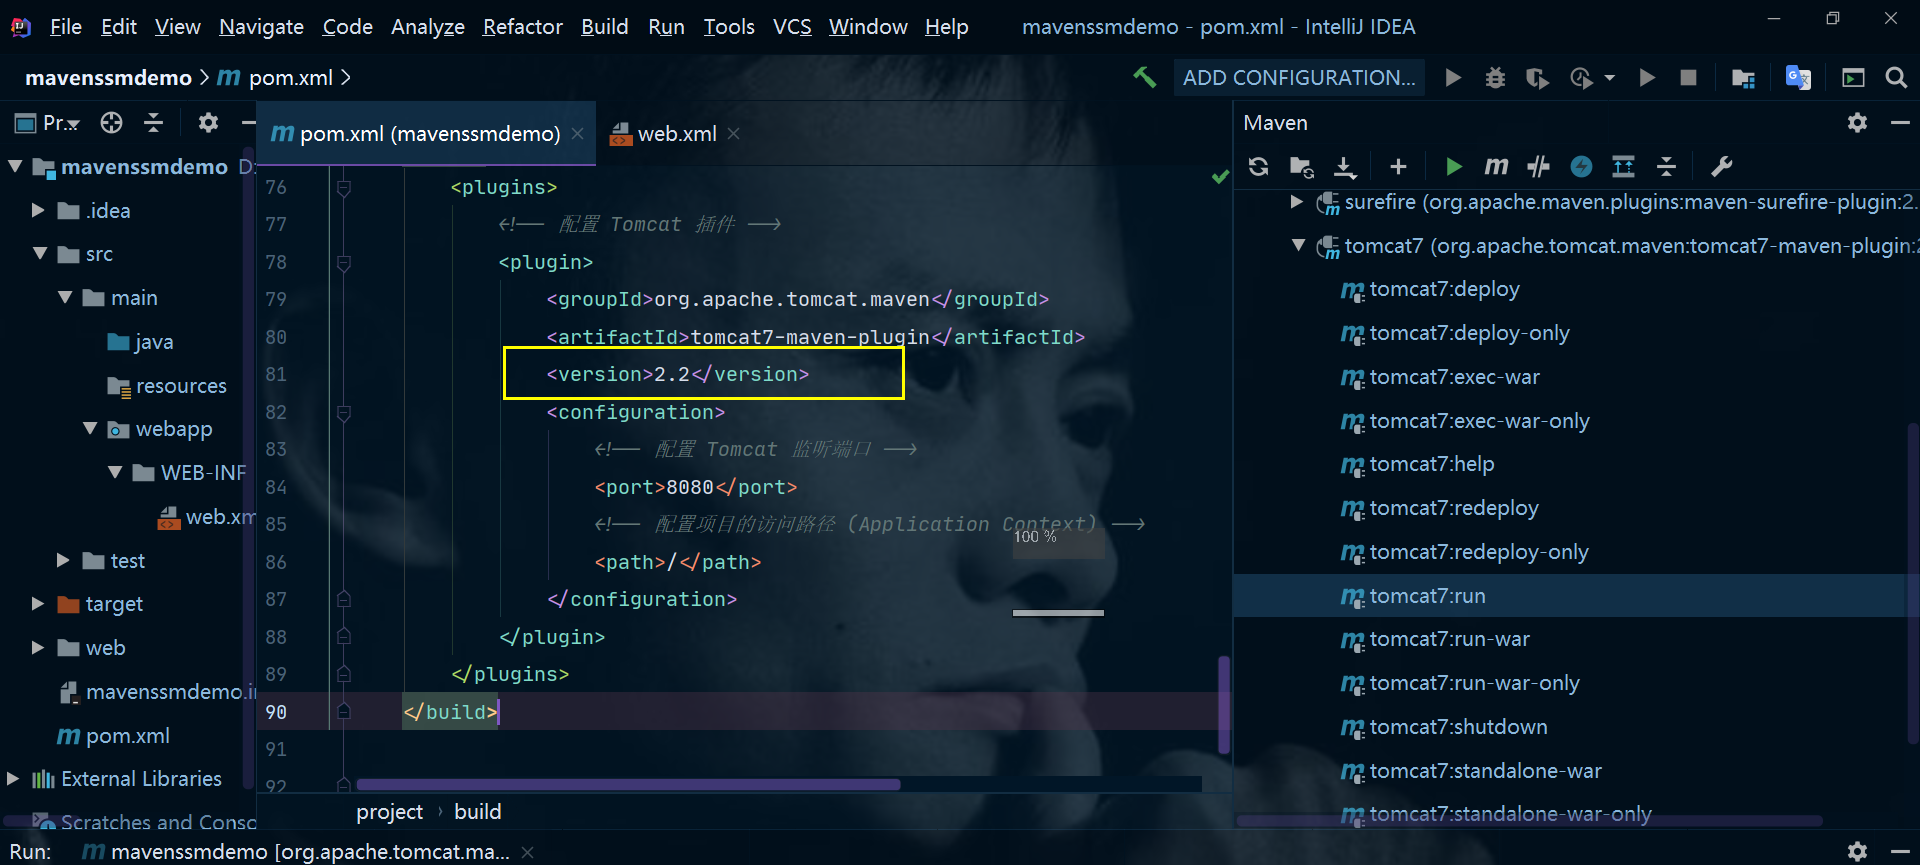The height and width of the screenshot is (865, 1920).
Task: Toggle Maven offline mode
Action: click(x=1538, y=166)
